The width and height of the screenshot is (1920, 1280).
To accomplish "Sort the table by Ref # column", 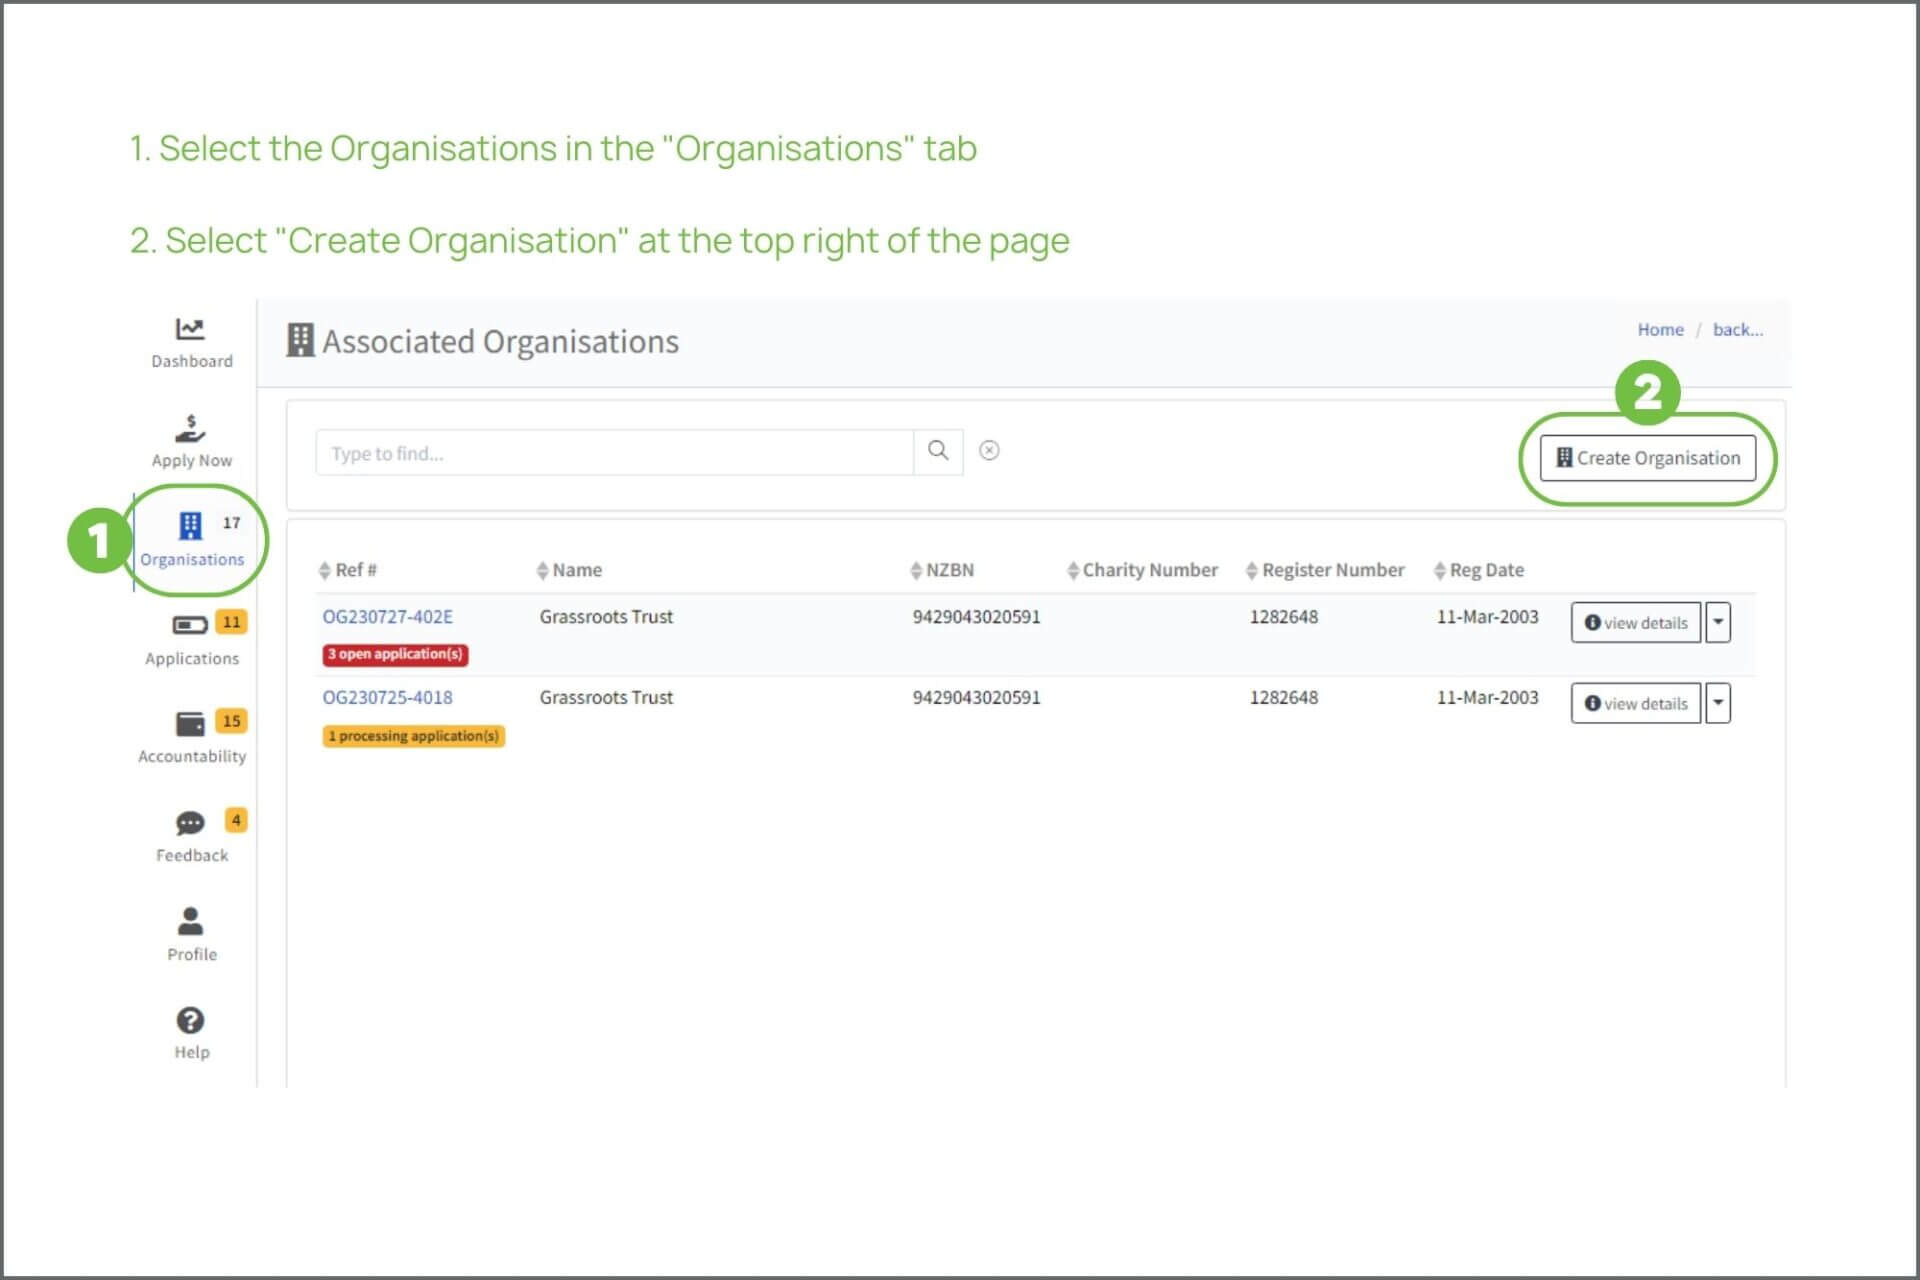I will click(x=347, y=570).
